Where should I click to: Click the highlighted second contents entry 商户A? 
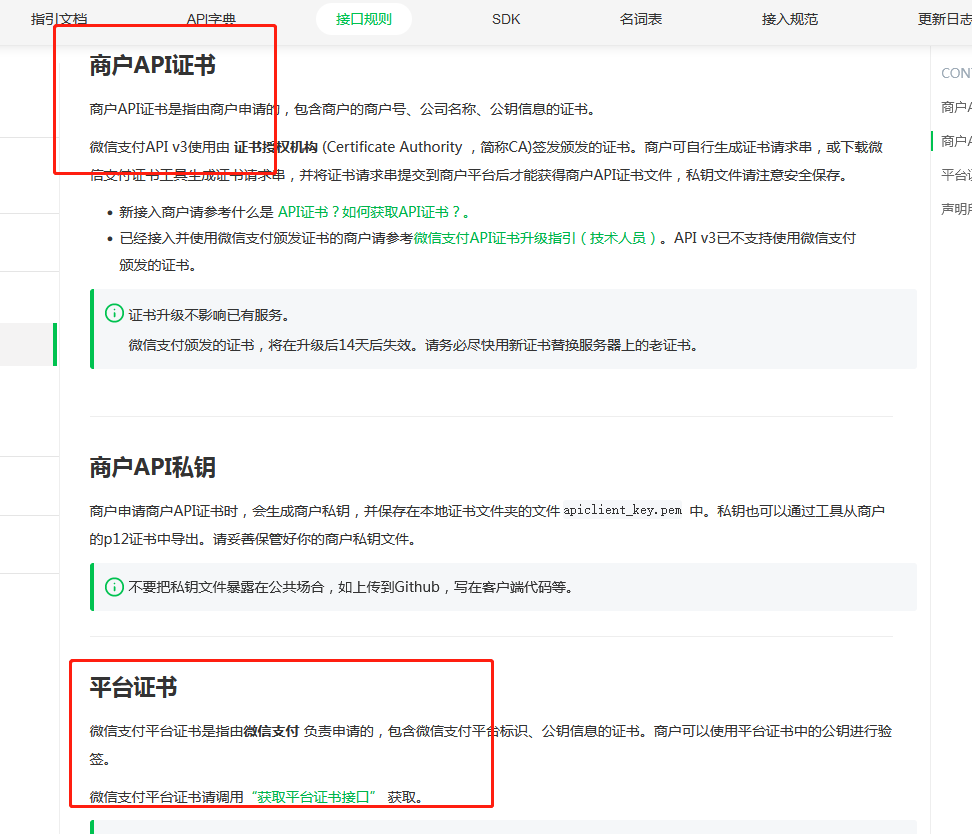coord(956,141)
